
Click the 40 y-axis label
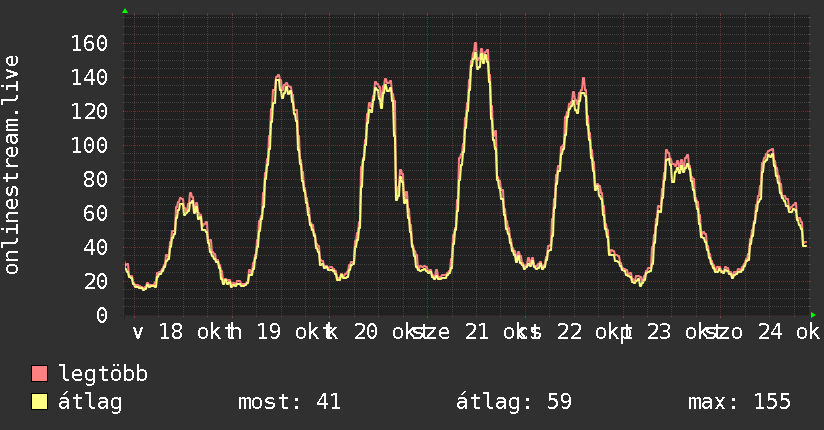96,248
